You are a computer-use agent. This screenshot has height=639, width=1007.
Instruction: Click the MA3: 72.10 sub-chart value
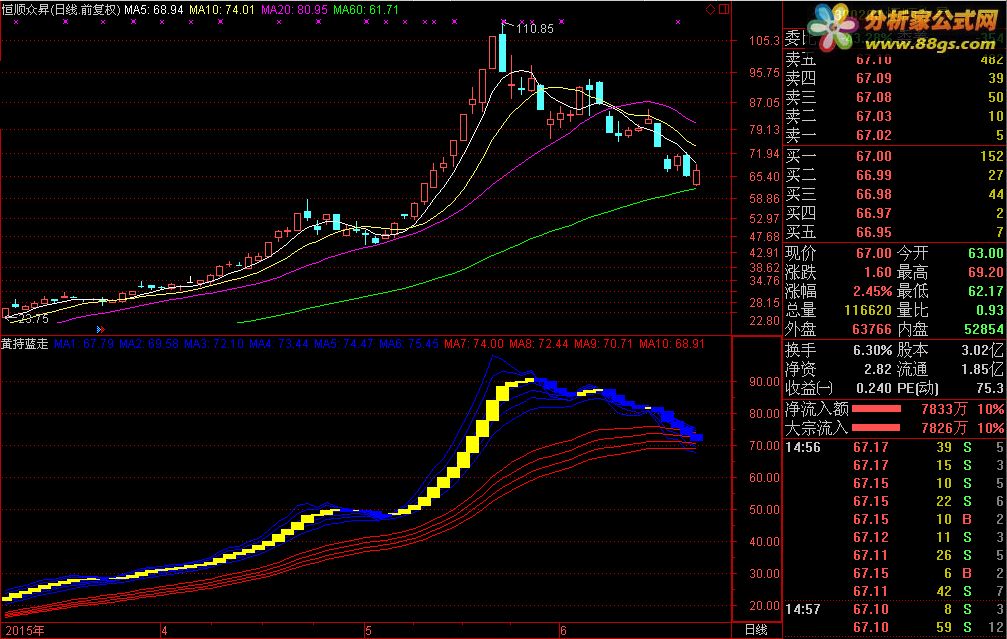click(x=214, y=344)
